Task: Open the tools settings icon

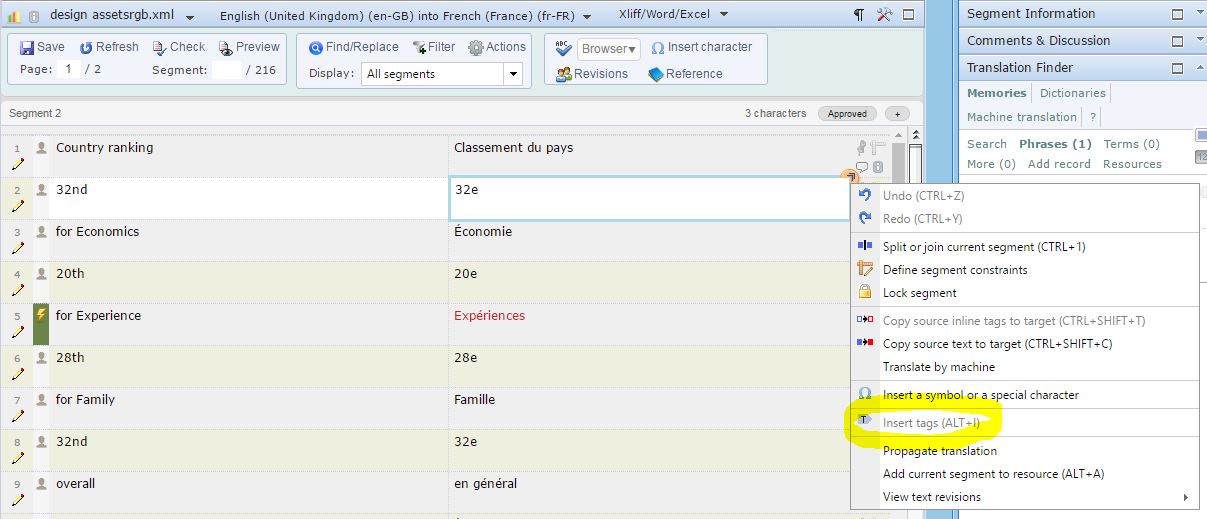Action: point(884,15)
